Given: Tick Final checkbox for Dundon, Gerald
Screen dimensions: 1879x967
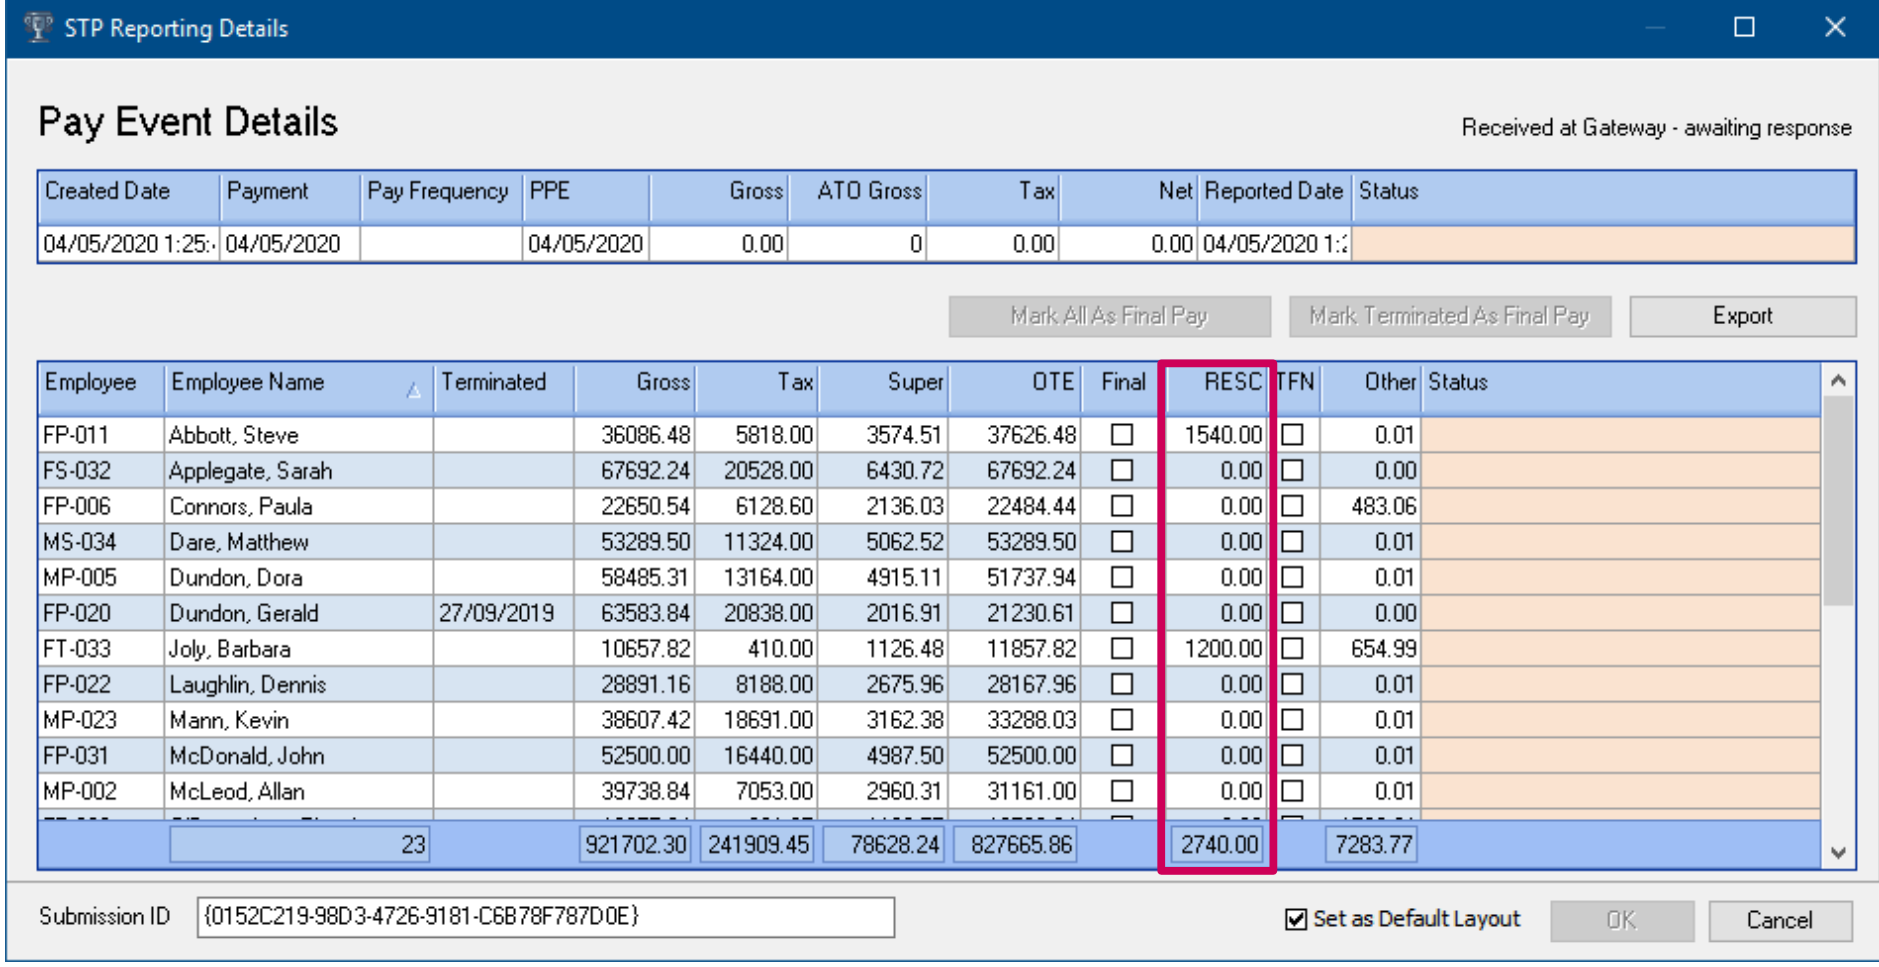Looking at the screenshot, I should tap(1122, 613).
